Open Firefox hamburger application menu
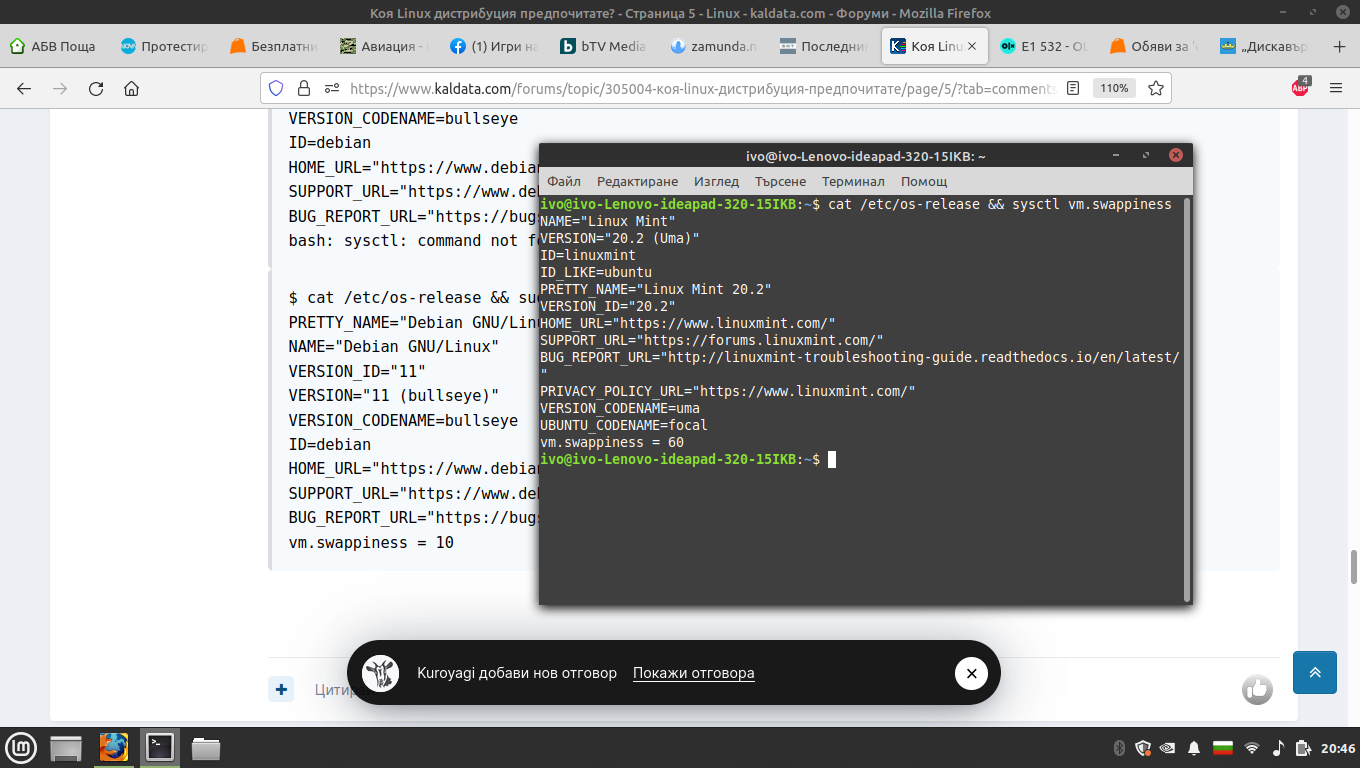Image resolution: width=1360 pixels, height=768 pixels. pyautogui.click(x=1336, y=88)
